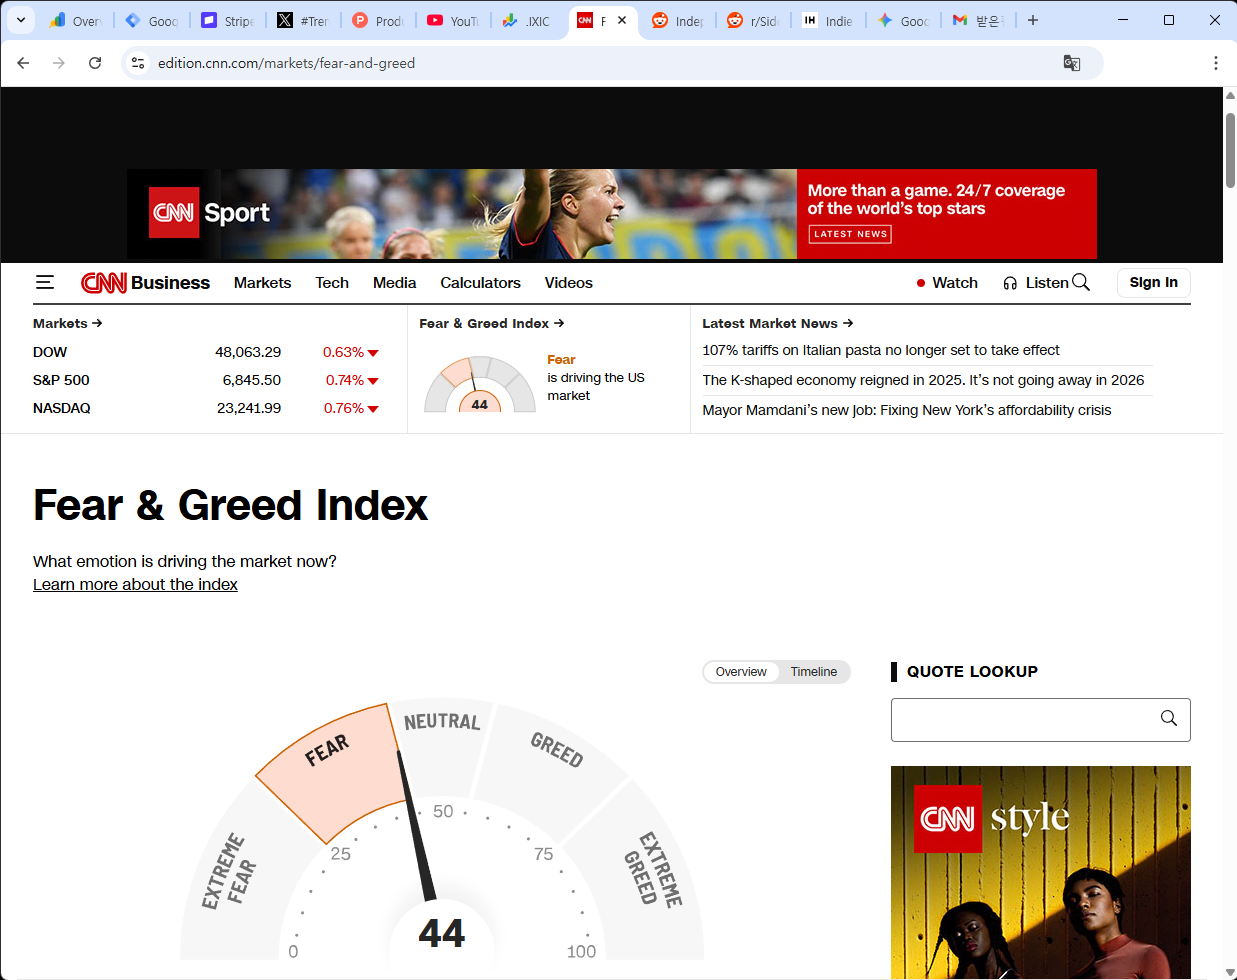Click Watch live button
The height and width of the screenshot is (980, 1237).
(947, 283)
